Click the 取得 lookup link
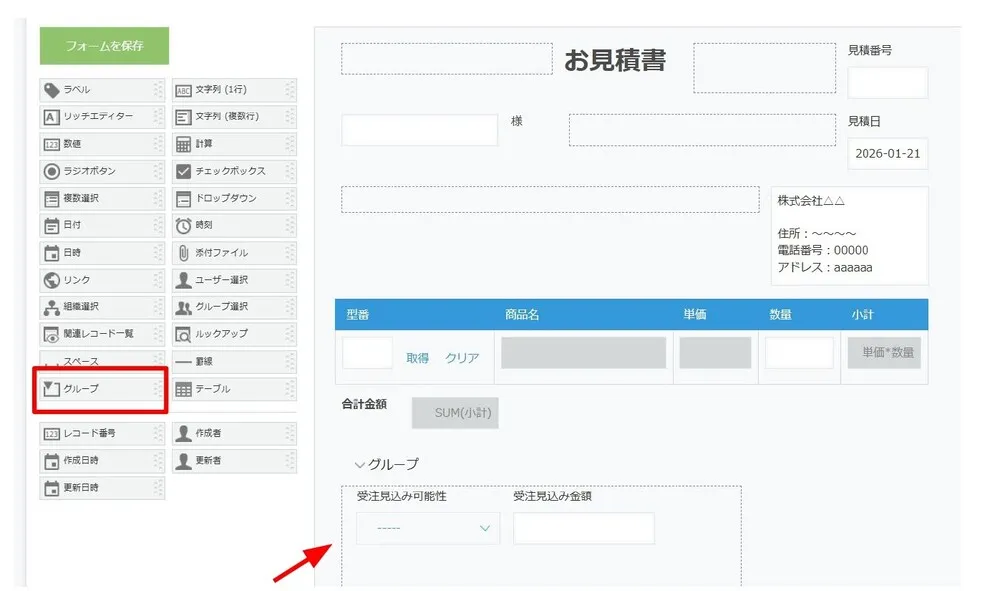The width and height of the screenshot is (1000, 591). coord(417,358)
